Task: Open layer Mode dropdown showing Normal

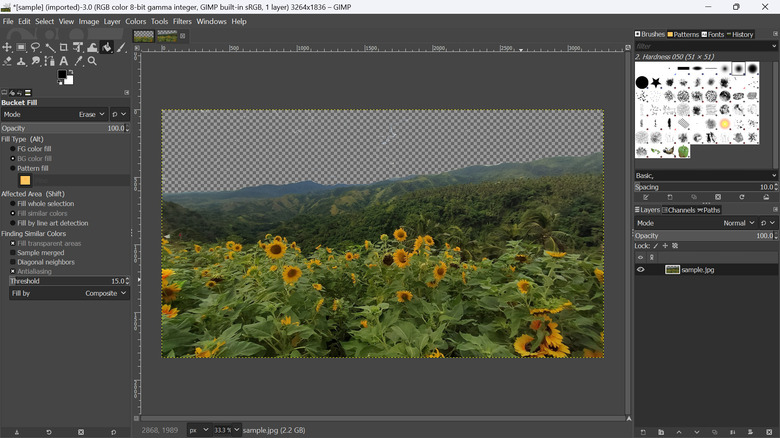Action: [x=696, y=223]
